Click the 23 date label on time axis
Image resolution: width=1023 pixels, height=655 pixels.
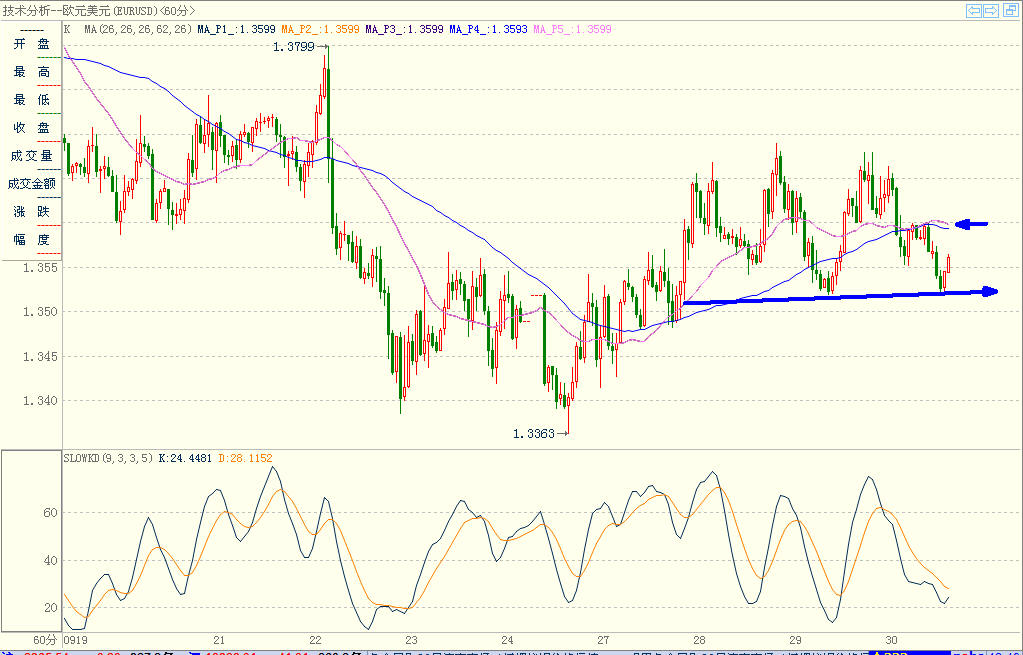(x=411, y=641)
